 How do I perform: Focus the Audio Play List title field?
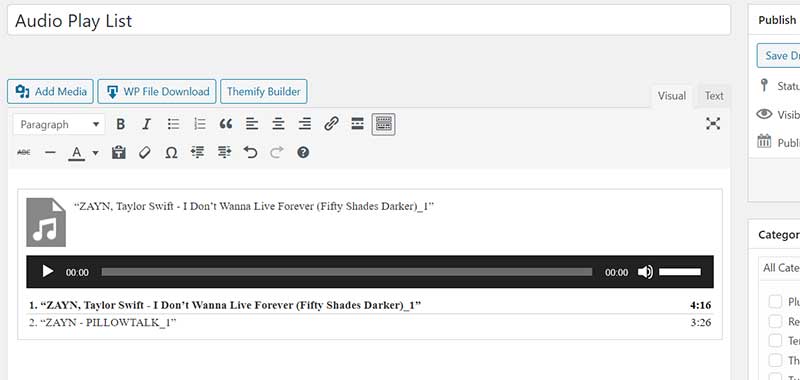tap(369, 20)
